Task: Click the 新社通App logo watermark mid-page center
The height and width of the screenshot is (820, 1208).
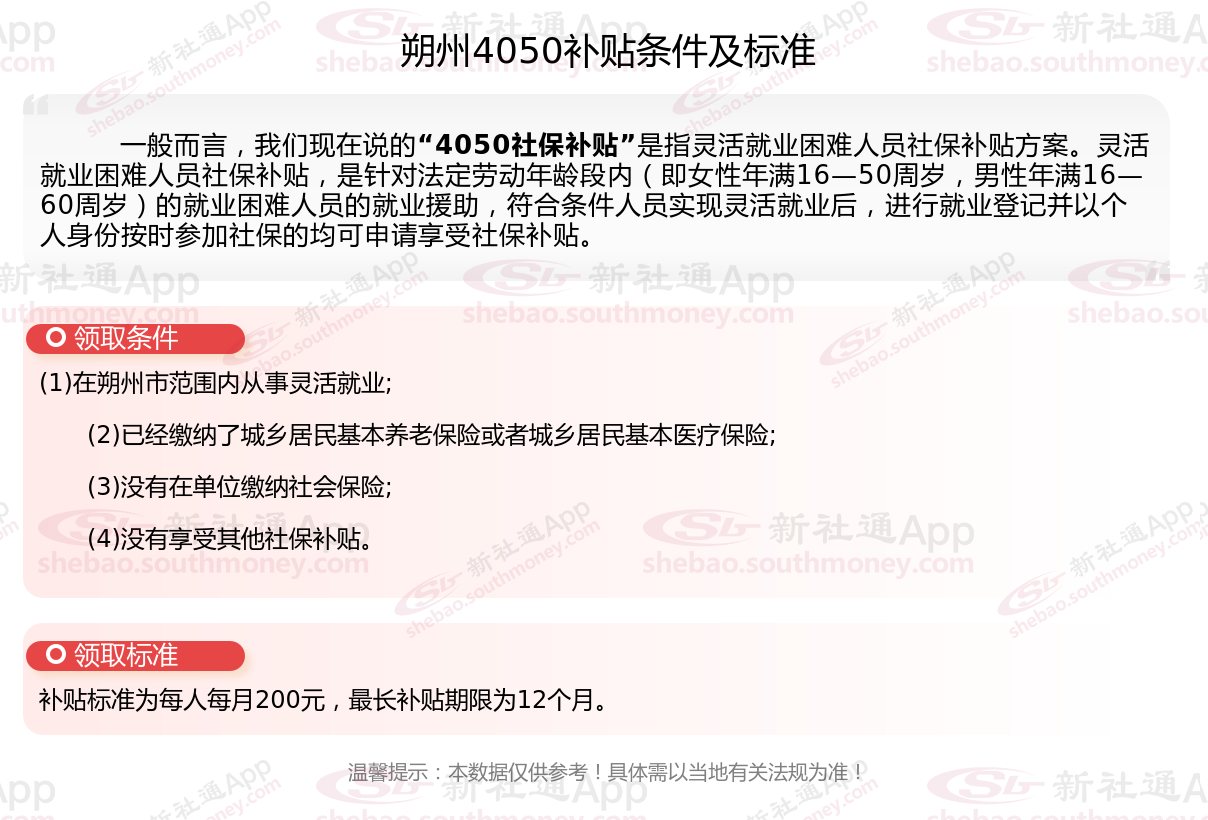Action: click(x=628, y=280)
